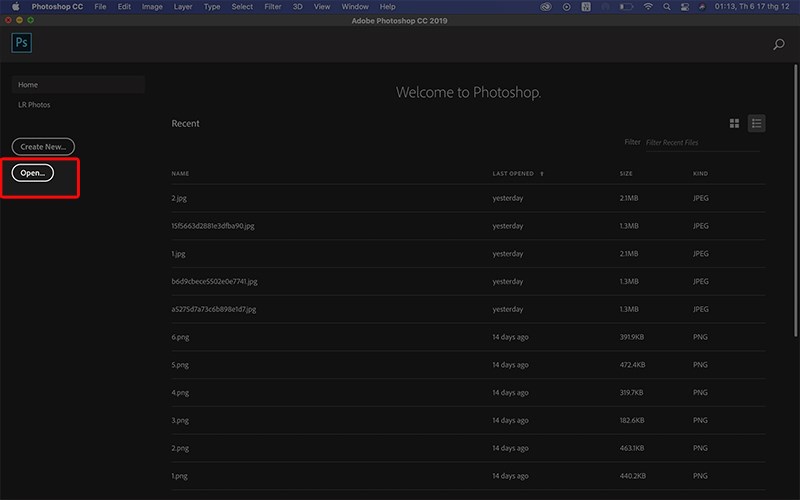Switch Recent files to grid view
The image size is (800, 500).
(x=734, y=123)
